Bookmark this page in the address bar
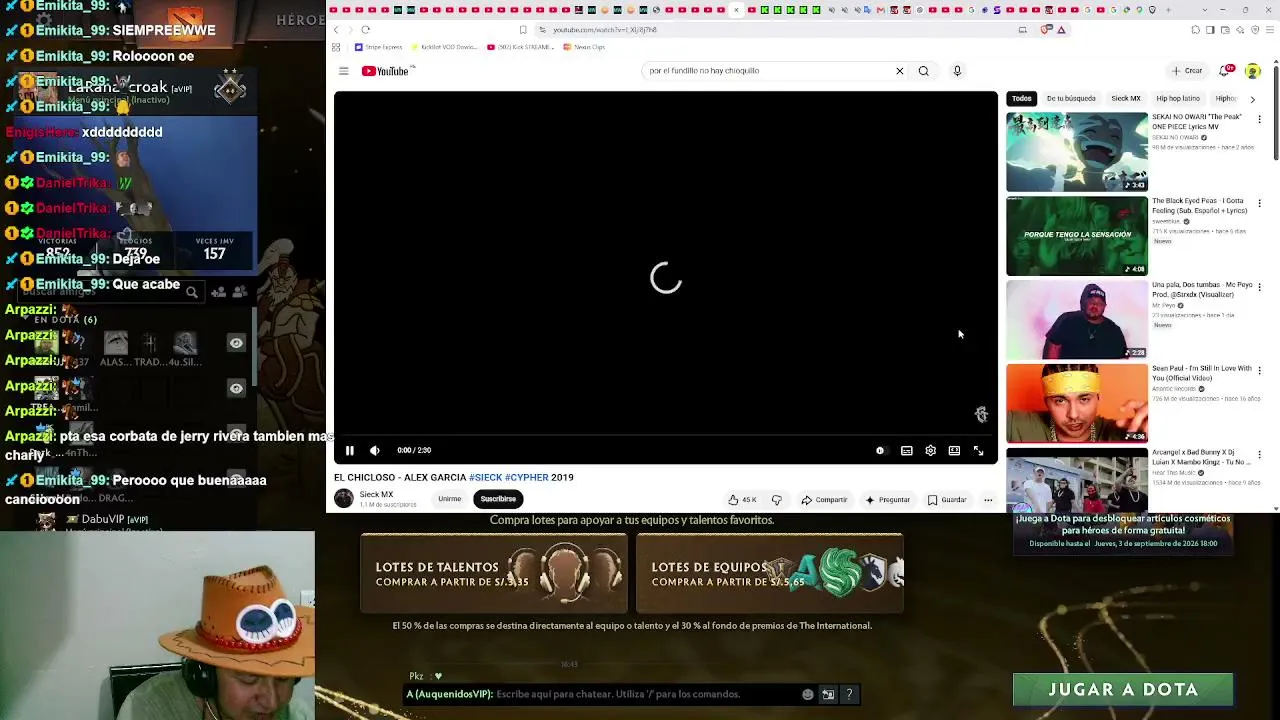Screen dimensions: 1280x720 pyautogui.click(x=522, y=30)
